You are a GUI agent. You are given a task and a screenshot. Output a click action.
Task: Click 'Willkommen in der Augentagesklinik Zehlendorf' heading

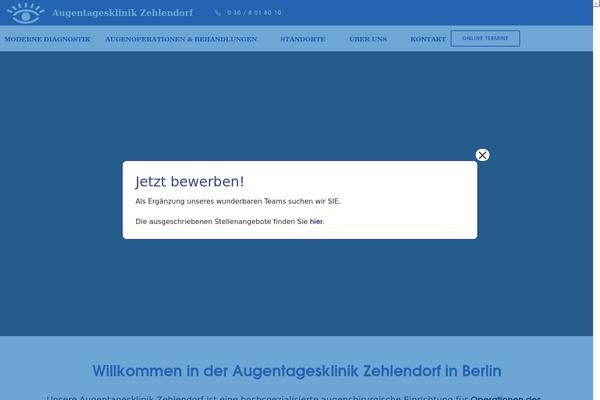tap(297, 371)
